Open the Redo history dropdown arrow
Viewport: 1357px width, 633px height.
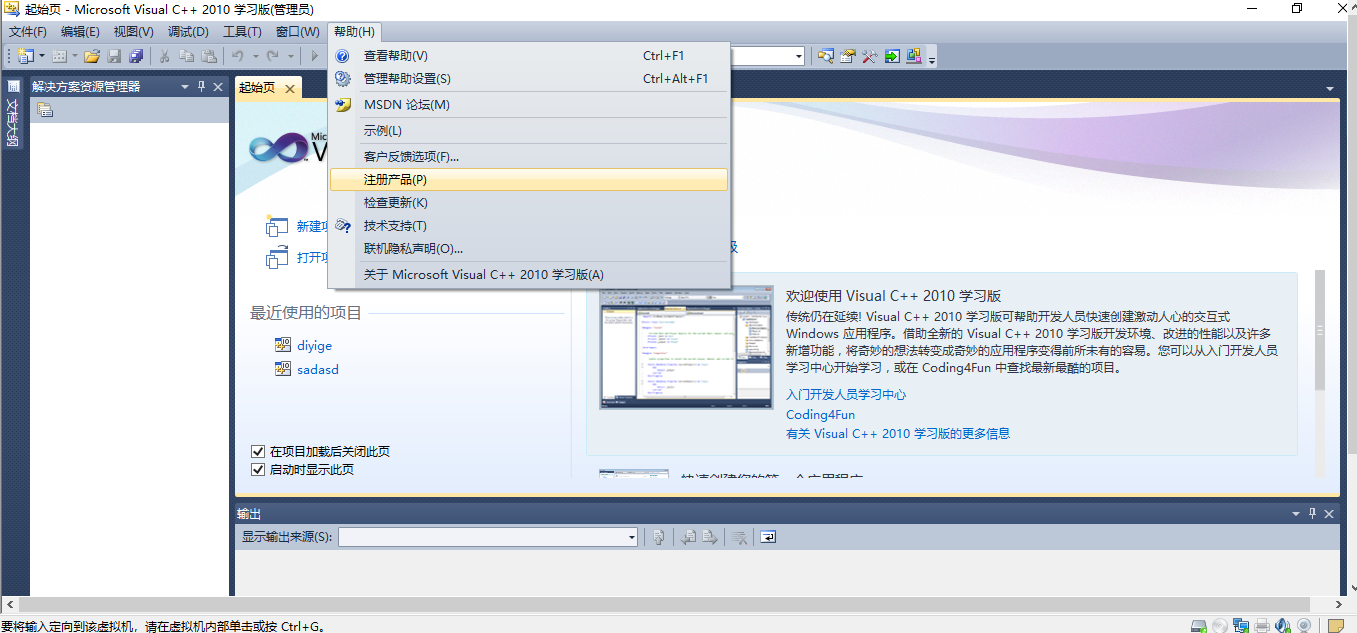click(x=289, y=56)
